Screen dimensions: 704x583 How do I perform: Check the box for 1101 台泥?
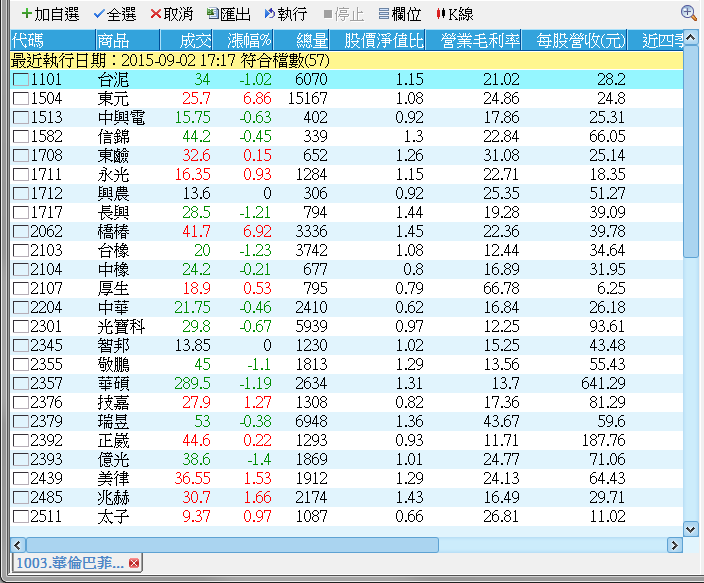(21, 80)
